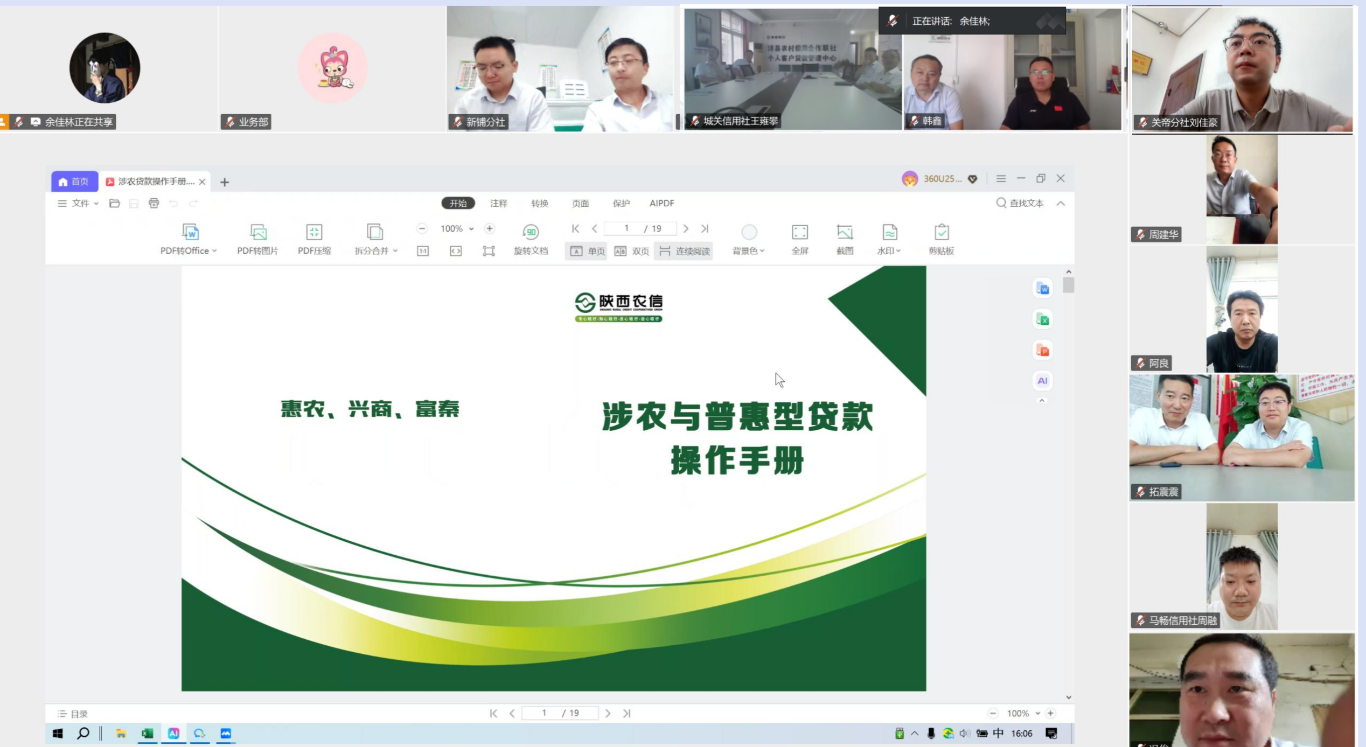Open the 拆分合并 dropdown

376,239
